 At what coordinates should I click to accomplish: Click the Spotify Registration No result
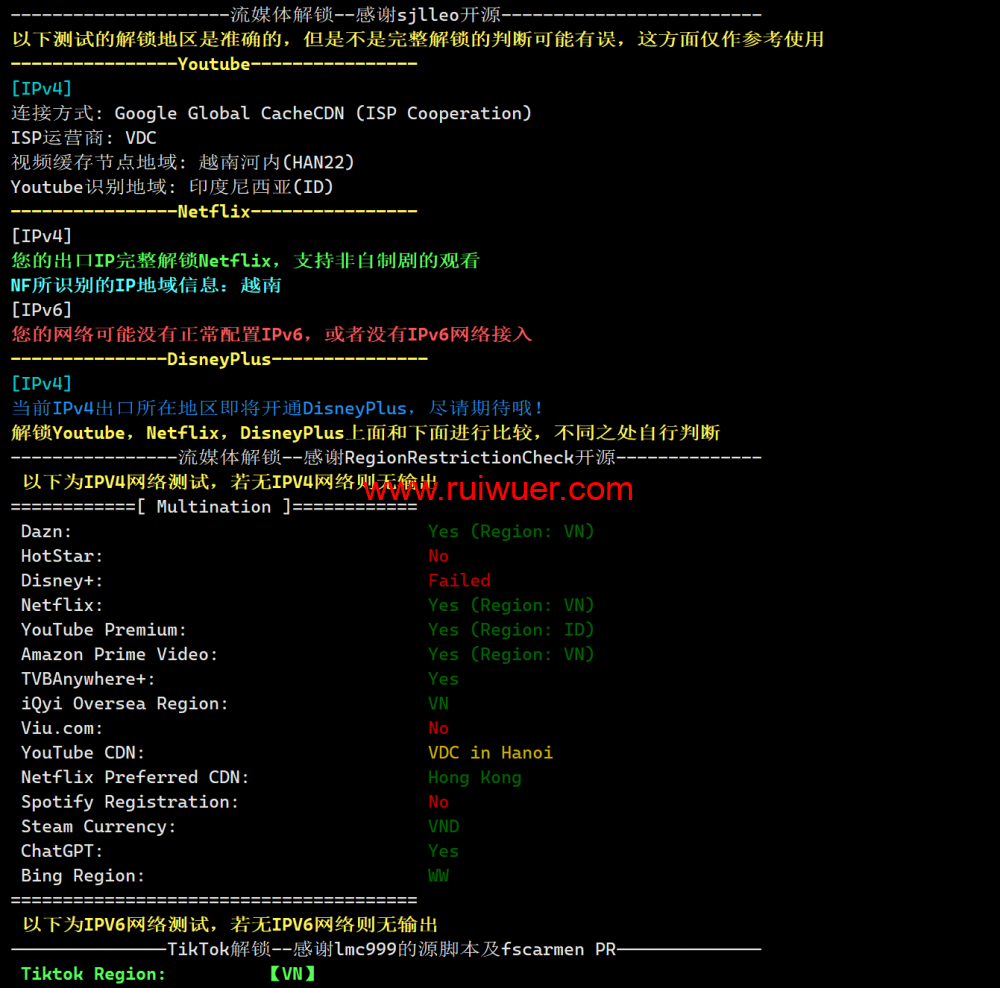click(438, 802)
